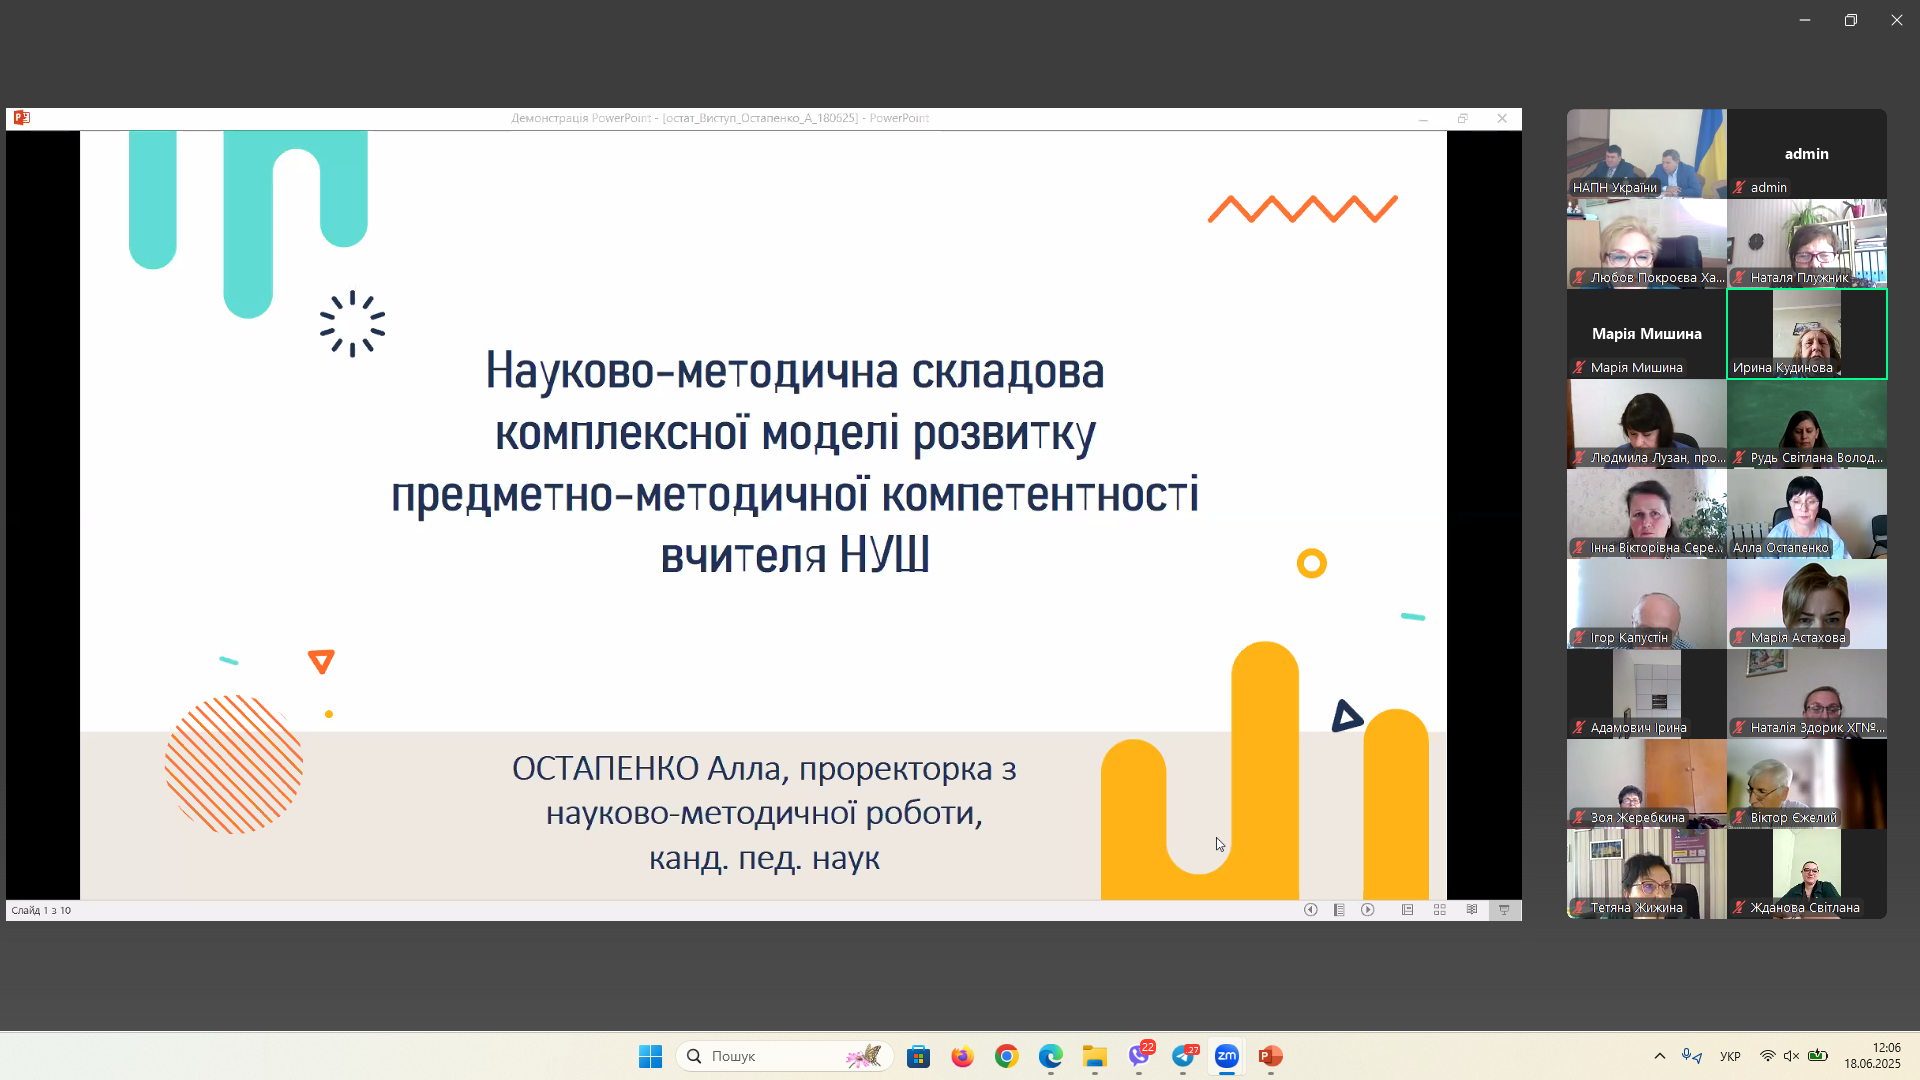Open the Windows Start menu
Image resolution: width=1920 pixels, height=1080 pixels.
click(x=650, y=1056)
